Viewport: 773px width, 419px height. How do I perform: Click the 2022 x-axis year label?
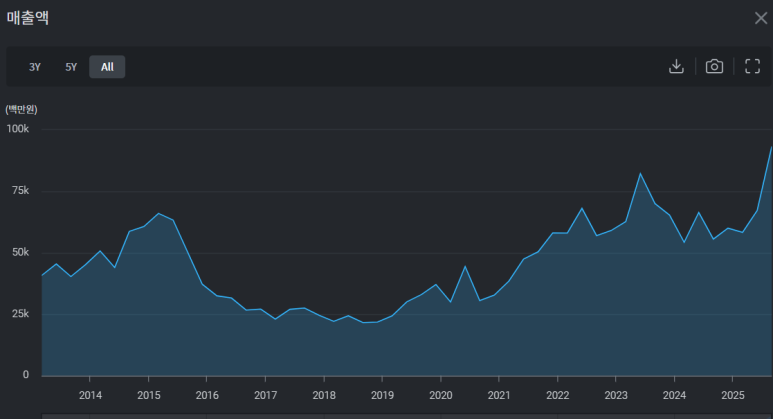click(557, 395)
